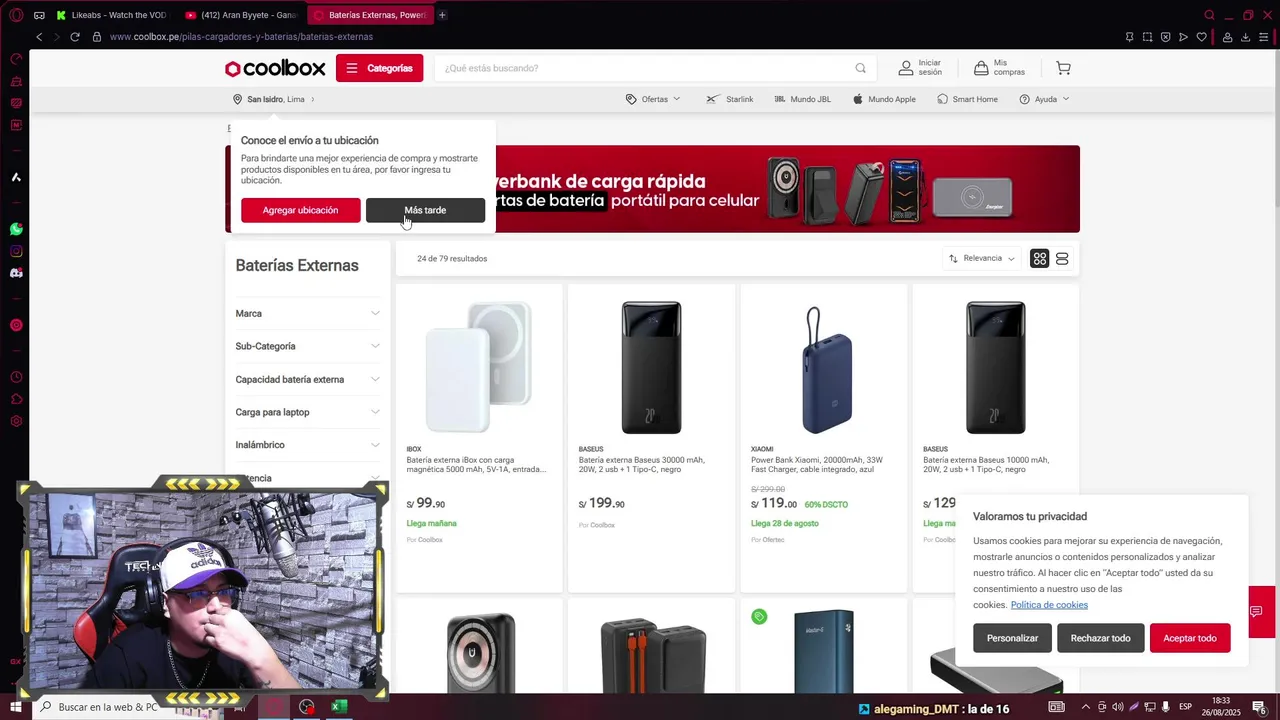Image resolution: width=1280 pixels, height=720 pixels.
Task: Open Windows notification center icon
Action: [1262, 707]
